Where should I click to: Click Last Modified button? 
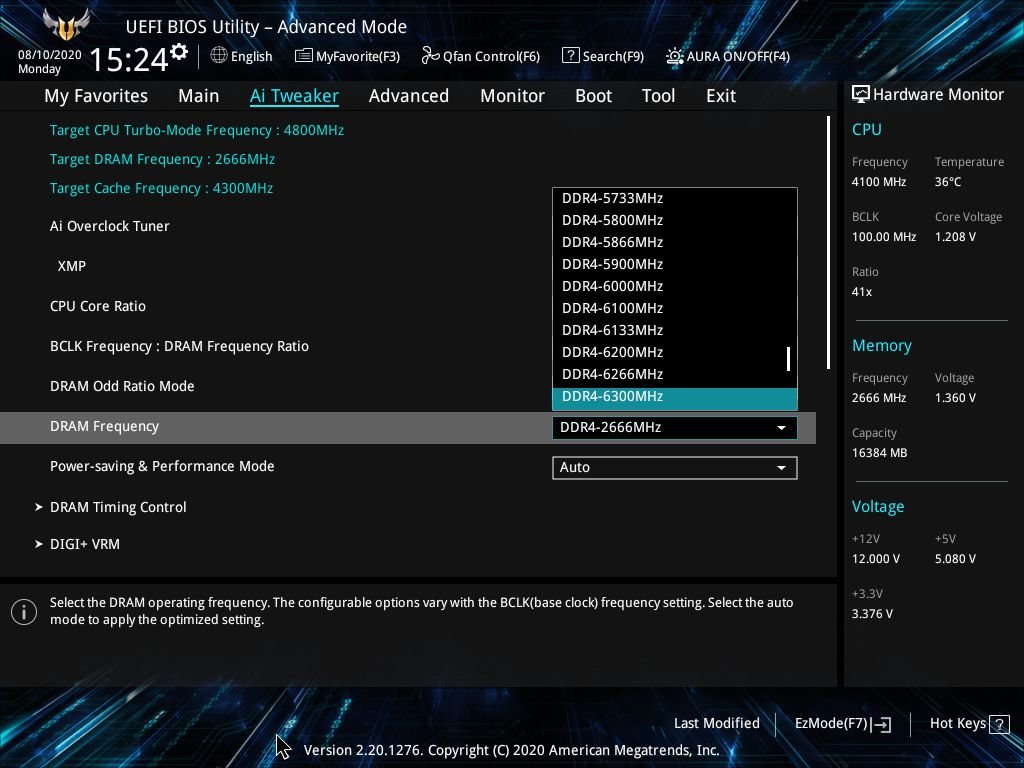coord(716,724)
